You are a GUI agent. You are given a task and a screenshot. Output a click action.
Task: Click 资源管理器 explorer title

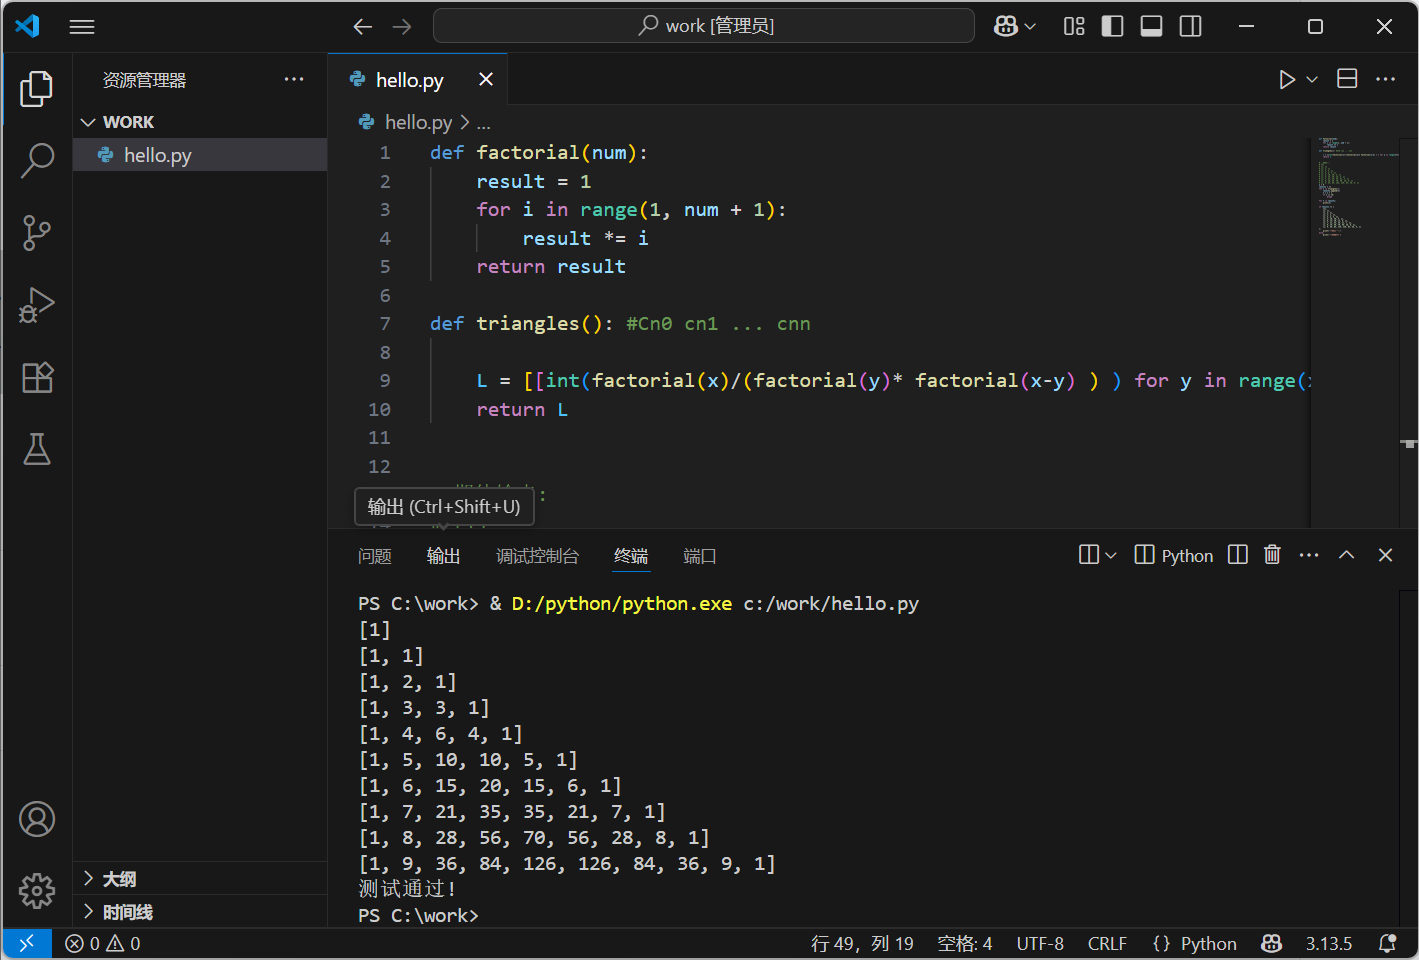click(x=144, y=80)
